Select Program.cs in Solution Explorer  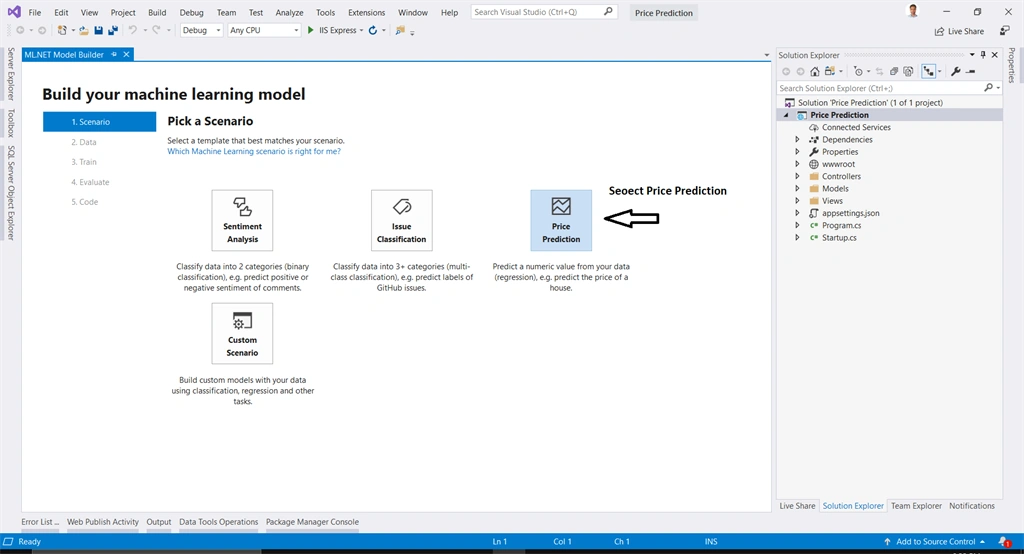[841, 225]
